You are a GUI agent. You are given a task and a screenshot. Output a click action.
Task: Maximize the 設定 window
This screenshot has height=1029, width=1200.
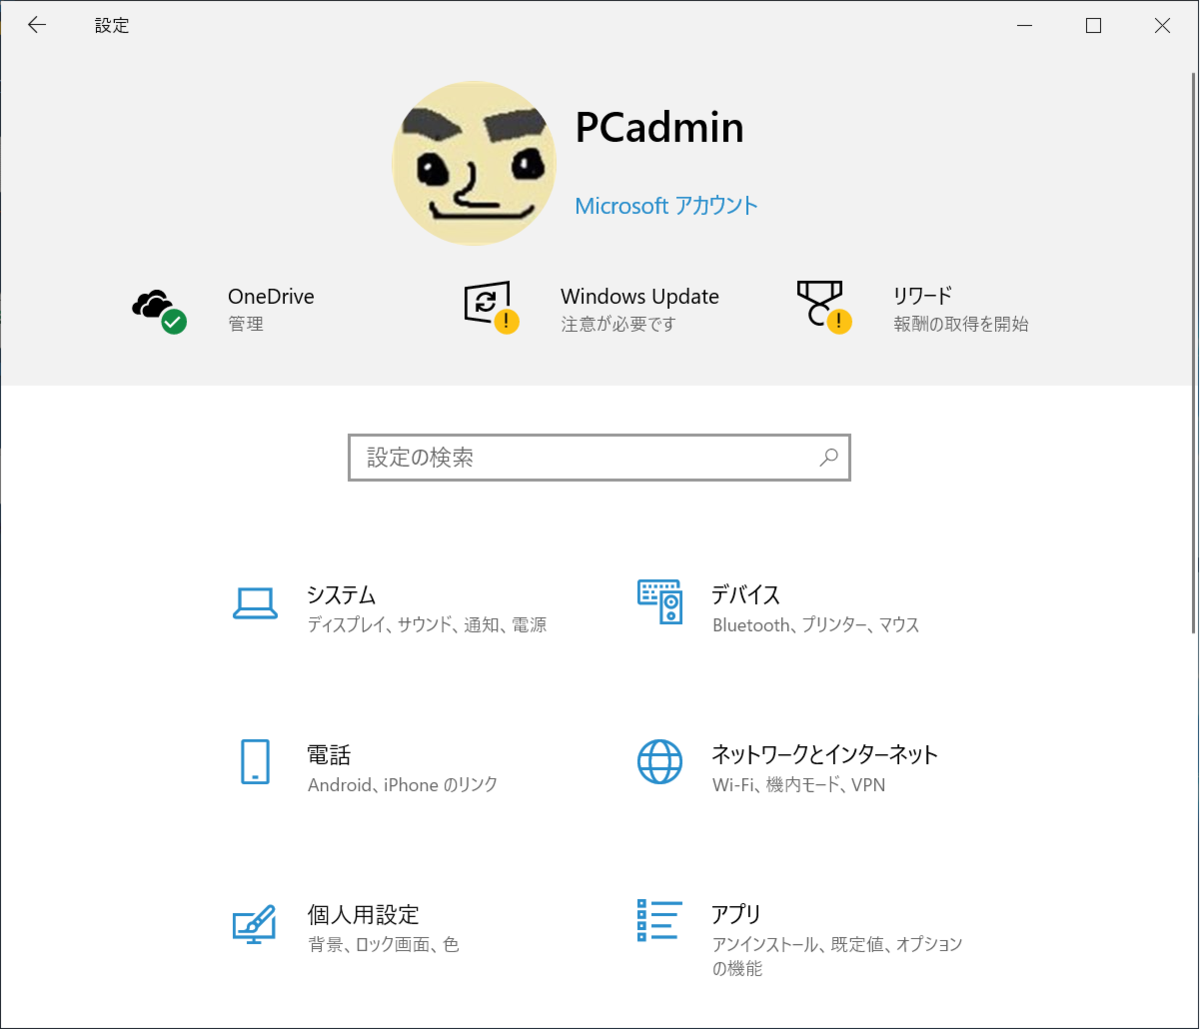click(1093, 26)
